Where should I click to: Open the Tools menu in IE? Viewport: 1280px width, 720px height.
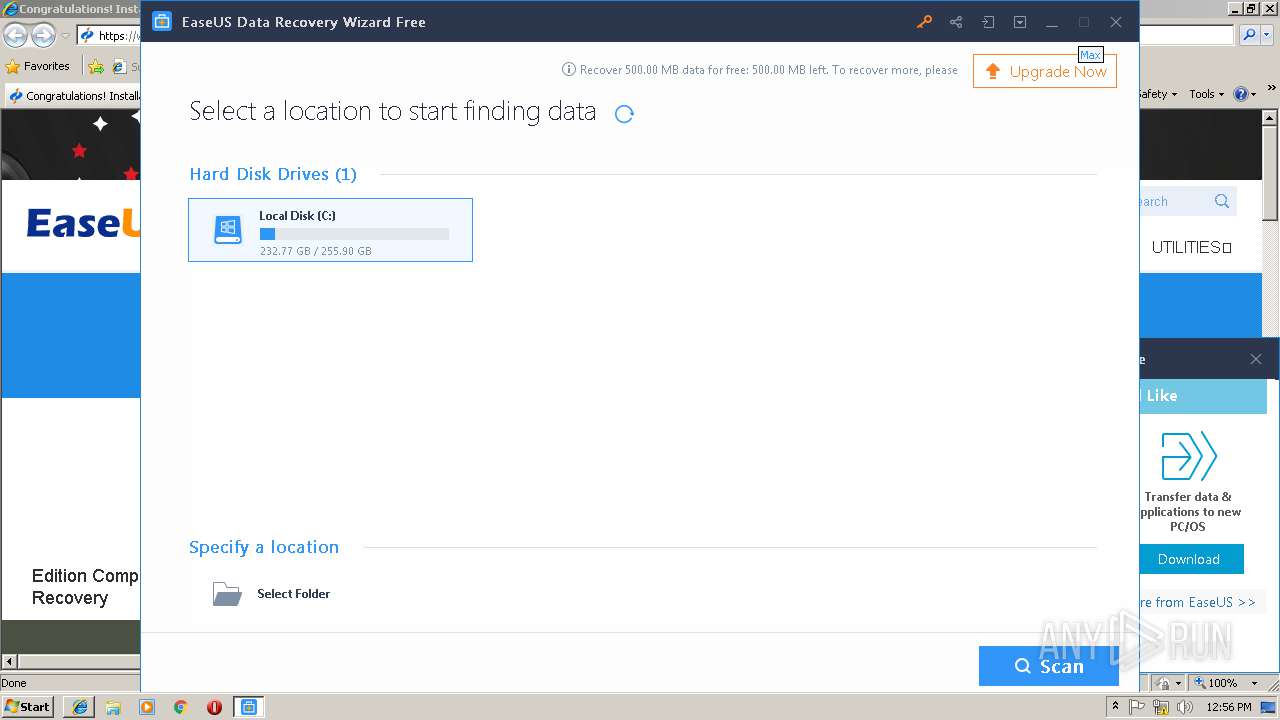[x=1206, y=94]
